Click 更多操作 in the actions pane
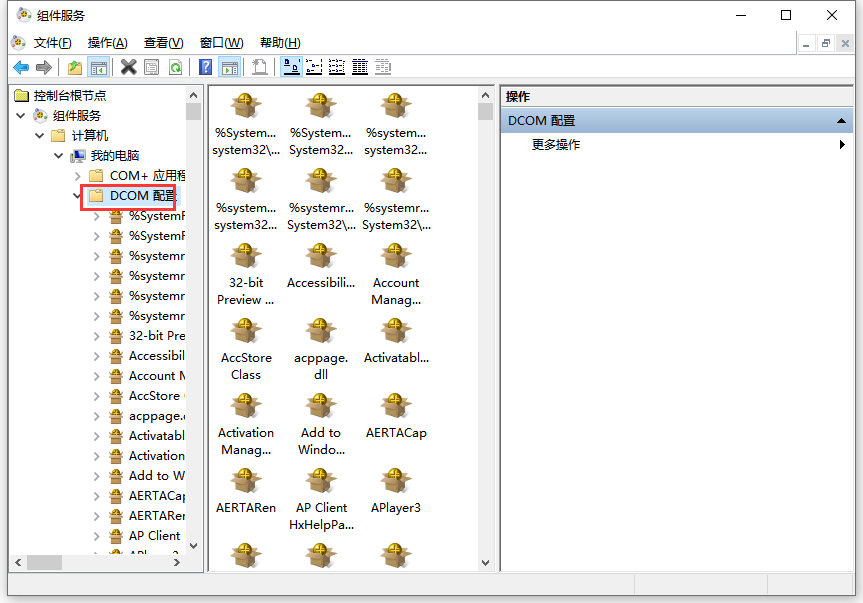 [556, 145]
